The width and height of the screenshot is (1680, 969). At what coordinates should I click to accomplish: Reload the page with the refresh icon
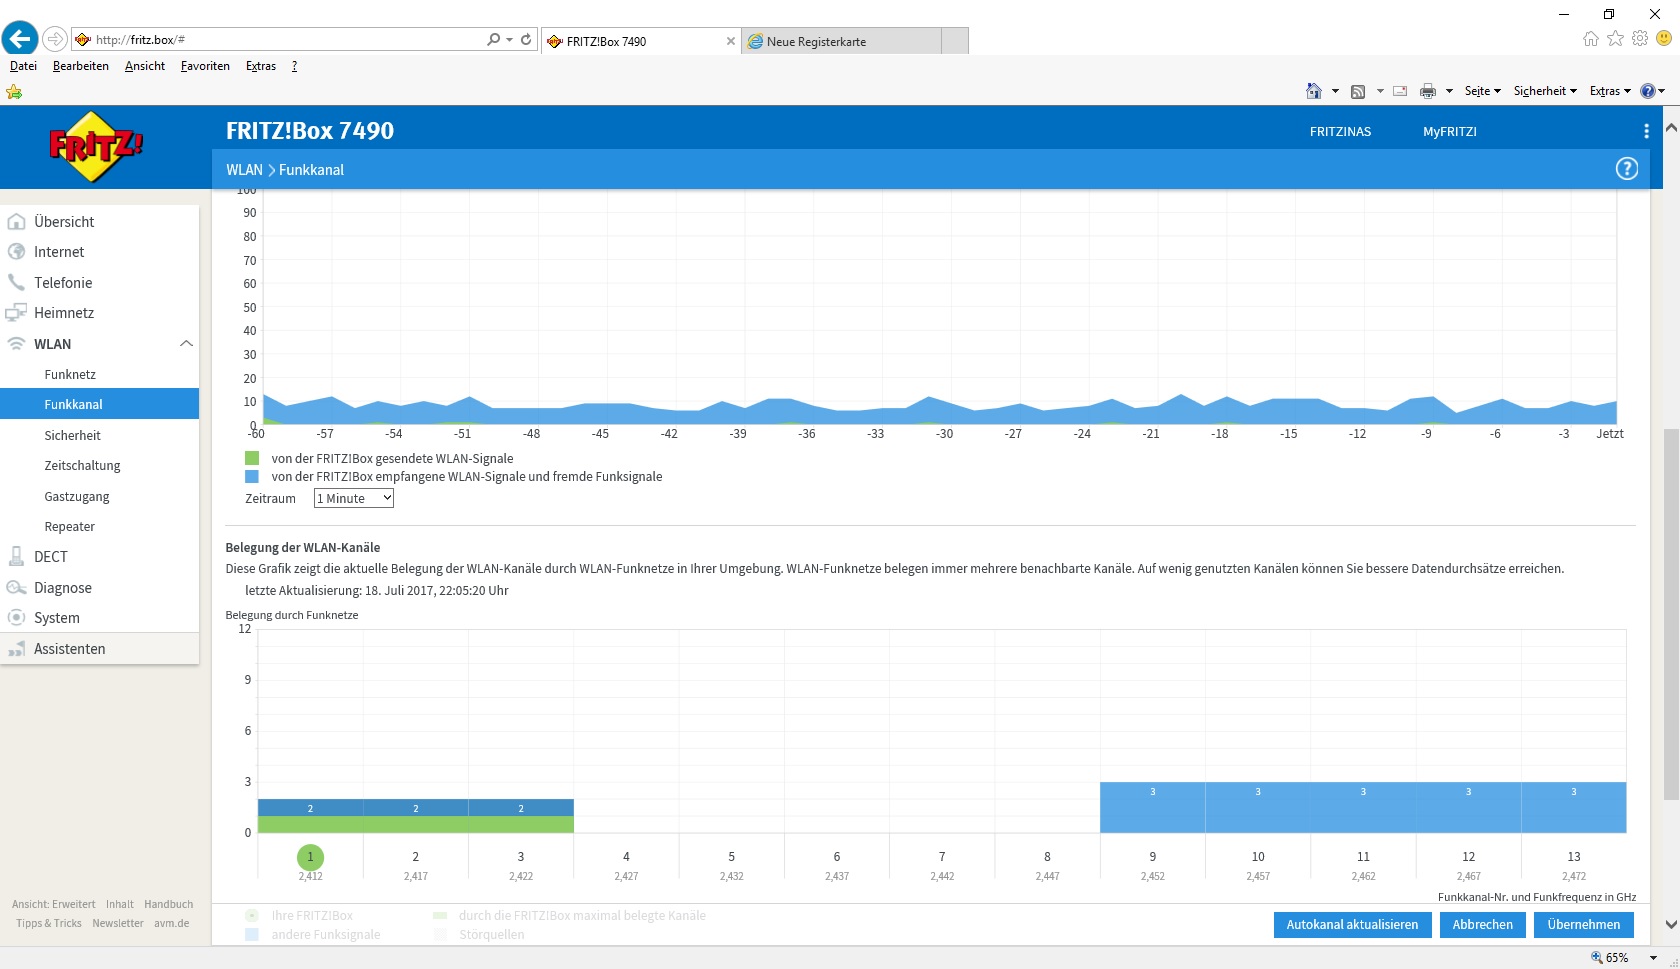click(526, 39)
